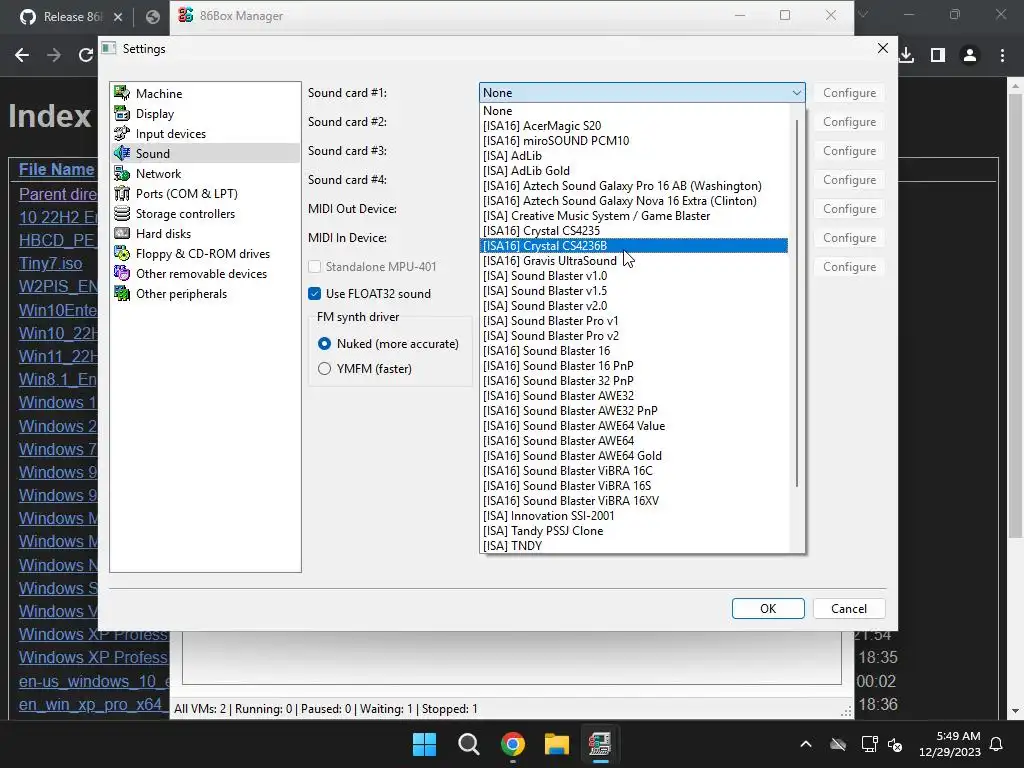Open the clock and date in taskbar
Image resolution: width=1024 pixels, height=768 pixels.
click(950, 744)
